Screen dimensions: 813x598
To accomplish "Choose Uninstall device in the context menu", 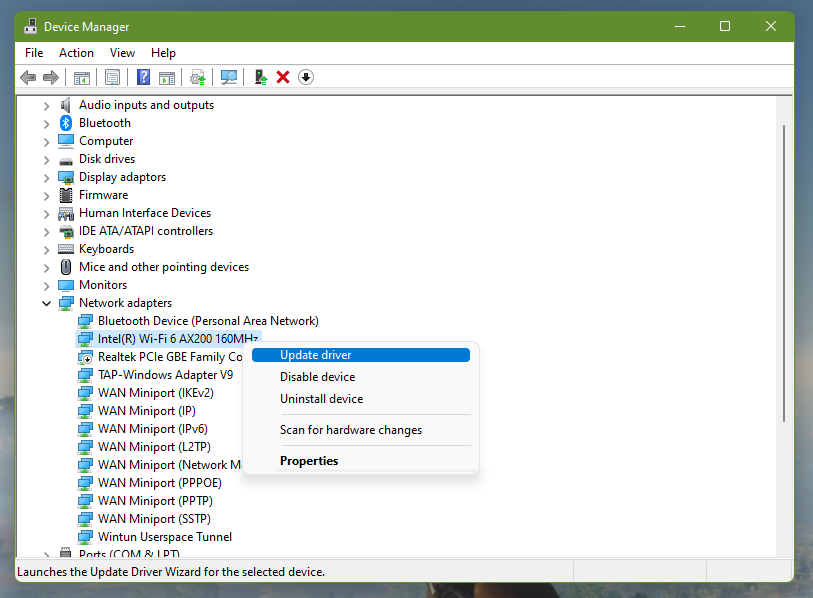I will click(361, 399).
